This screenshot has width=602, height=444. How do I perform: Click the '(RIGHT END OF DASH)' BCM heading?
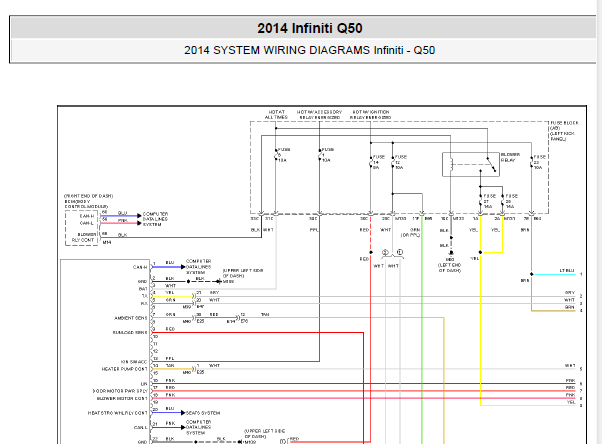coord(89,196)
